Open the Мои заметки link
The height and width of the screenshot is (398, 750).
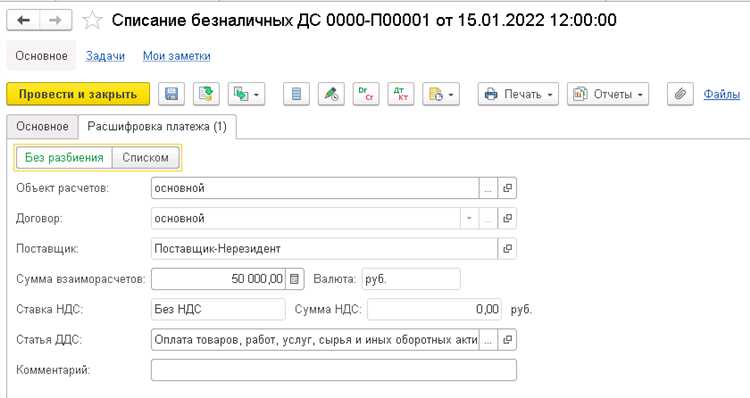[176, 56]
